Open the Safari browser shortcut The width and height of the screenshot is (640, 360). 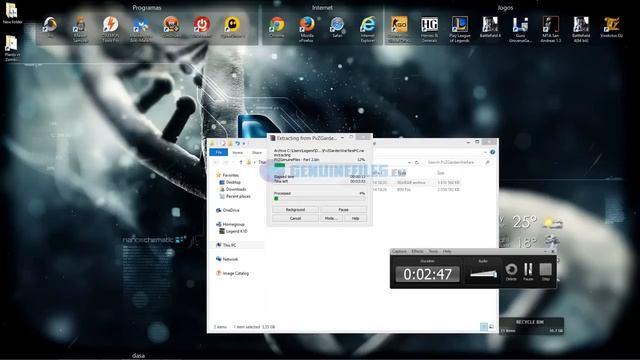tap(337, 28)
